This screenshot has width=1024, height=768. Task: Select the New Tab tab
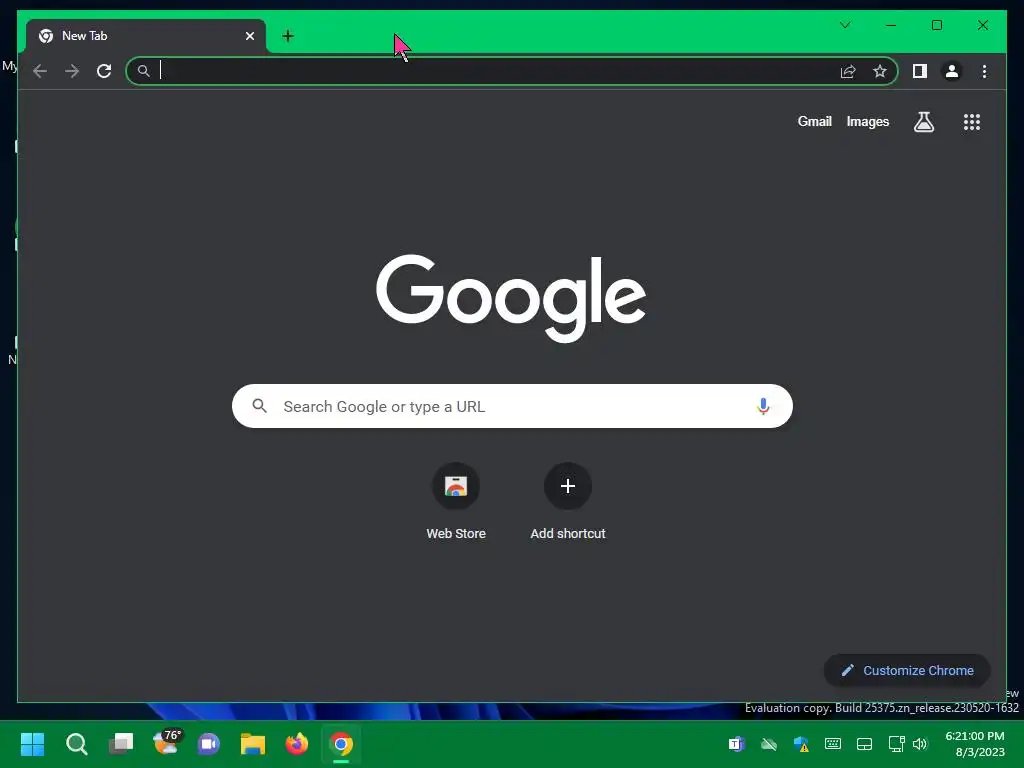coord(146,36)
